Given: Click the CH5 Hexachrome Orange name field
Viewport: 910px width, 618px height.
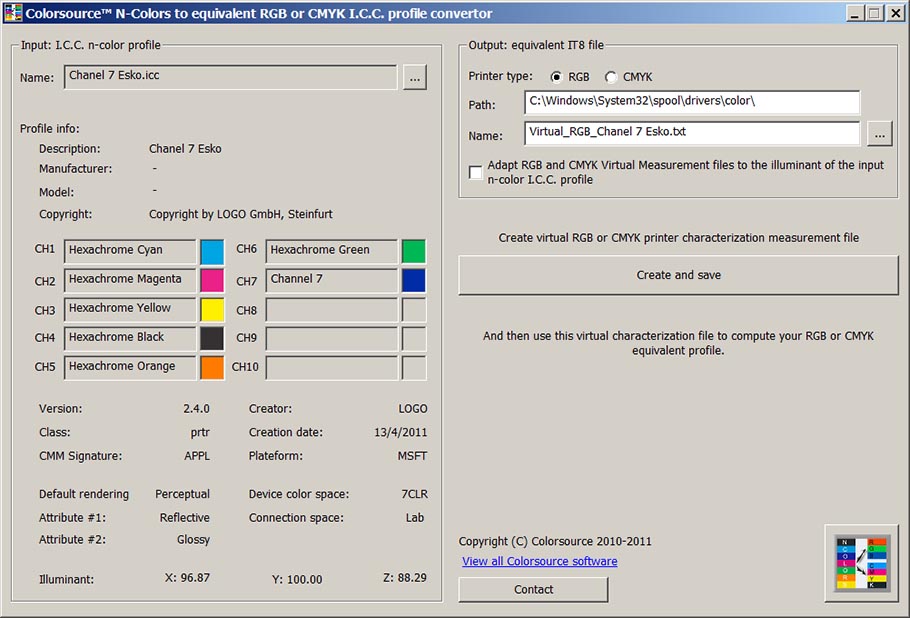Looking at the screenshot, I should click(x=130, y=368).
